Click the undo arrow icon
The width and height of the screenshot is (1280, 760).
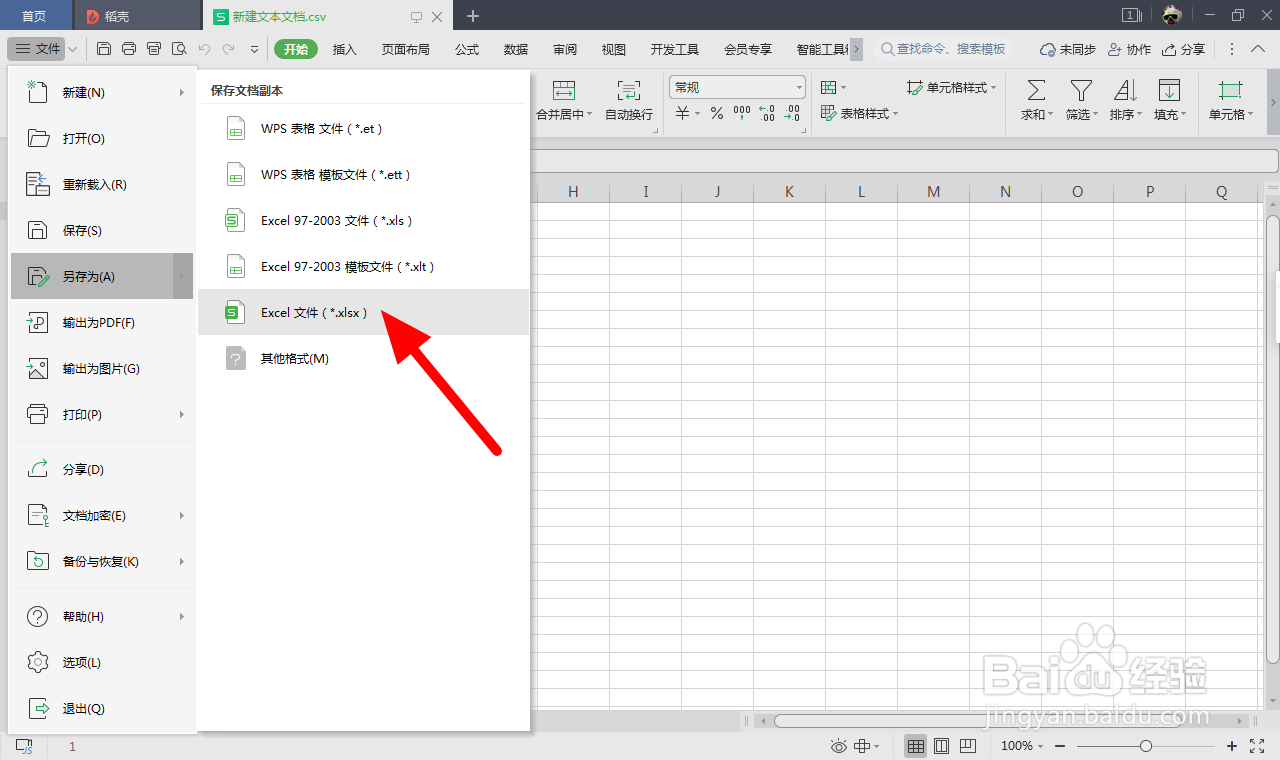pyautogui.click(x=204, y=49)
